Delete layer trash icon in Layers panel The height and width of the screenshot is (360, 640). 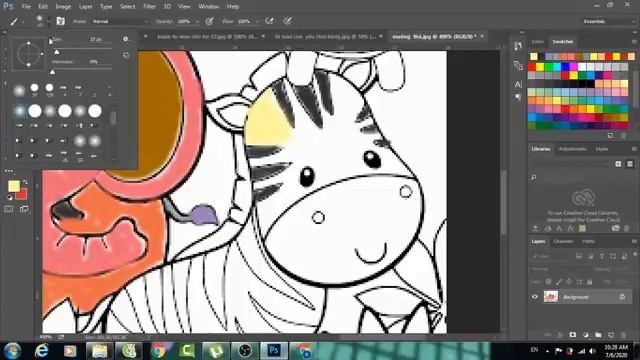pyautogui.click(x=623, y=335)
